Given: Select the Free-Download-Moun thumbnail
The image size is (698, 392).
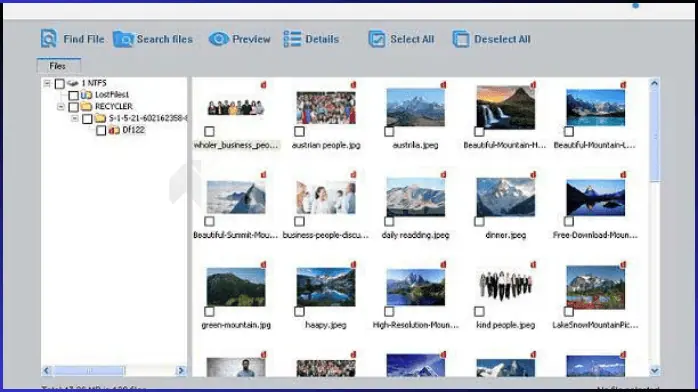Looking at the screenshot, I should tap(595, 197).
